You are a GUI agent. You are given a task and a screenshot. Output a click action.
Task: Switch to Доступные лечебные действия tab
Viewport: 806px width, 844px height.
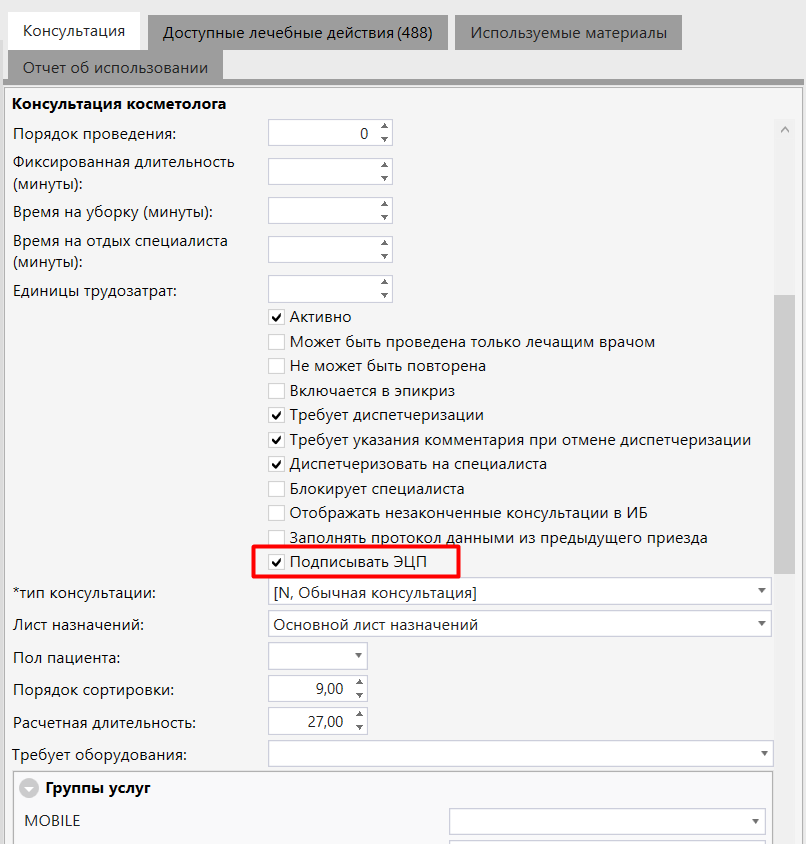point(297,33)
